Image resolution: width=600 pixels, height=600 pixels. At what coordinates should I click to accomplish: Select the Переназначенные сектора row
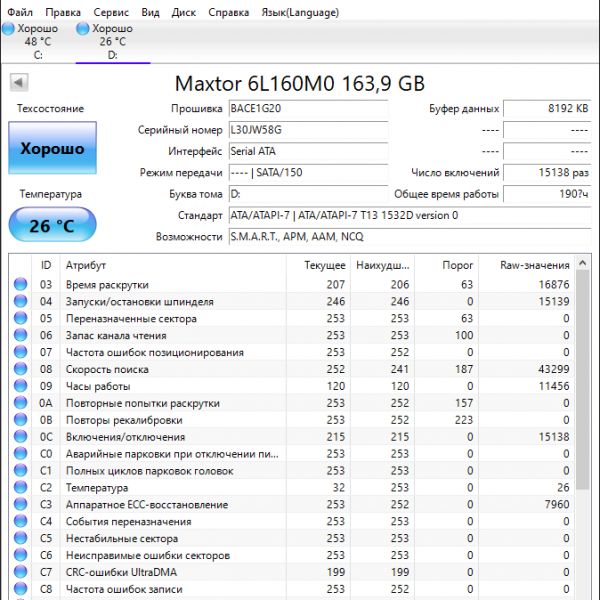tap(292, 318)
